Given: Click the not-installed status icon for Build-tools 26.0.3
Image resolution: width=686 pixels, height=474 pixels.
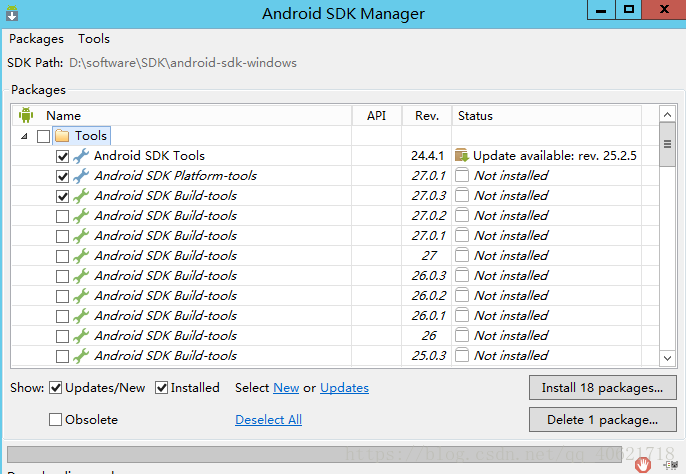Looking at the screenshot, I should (462, 275).
